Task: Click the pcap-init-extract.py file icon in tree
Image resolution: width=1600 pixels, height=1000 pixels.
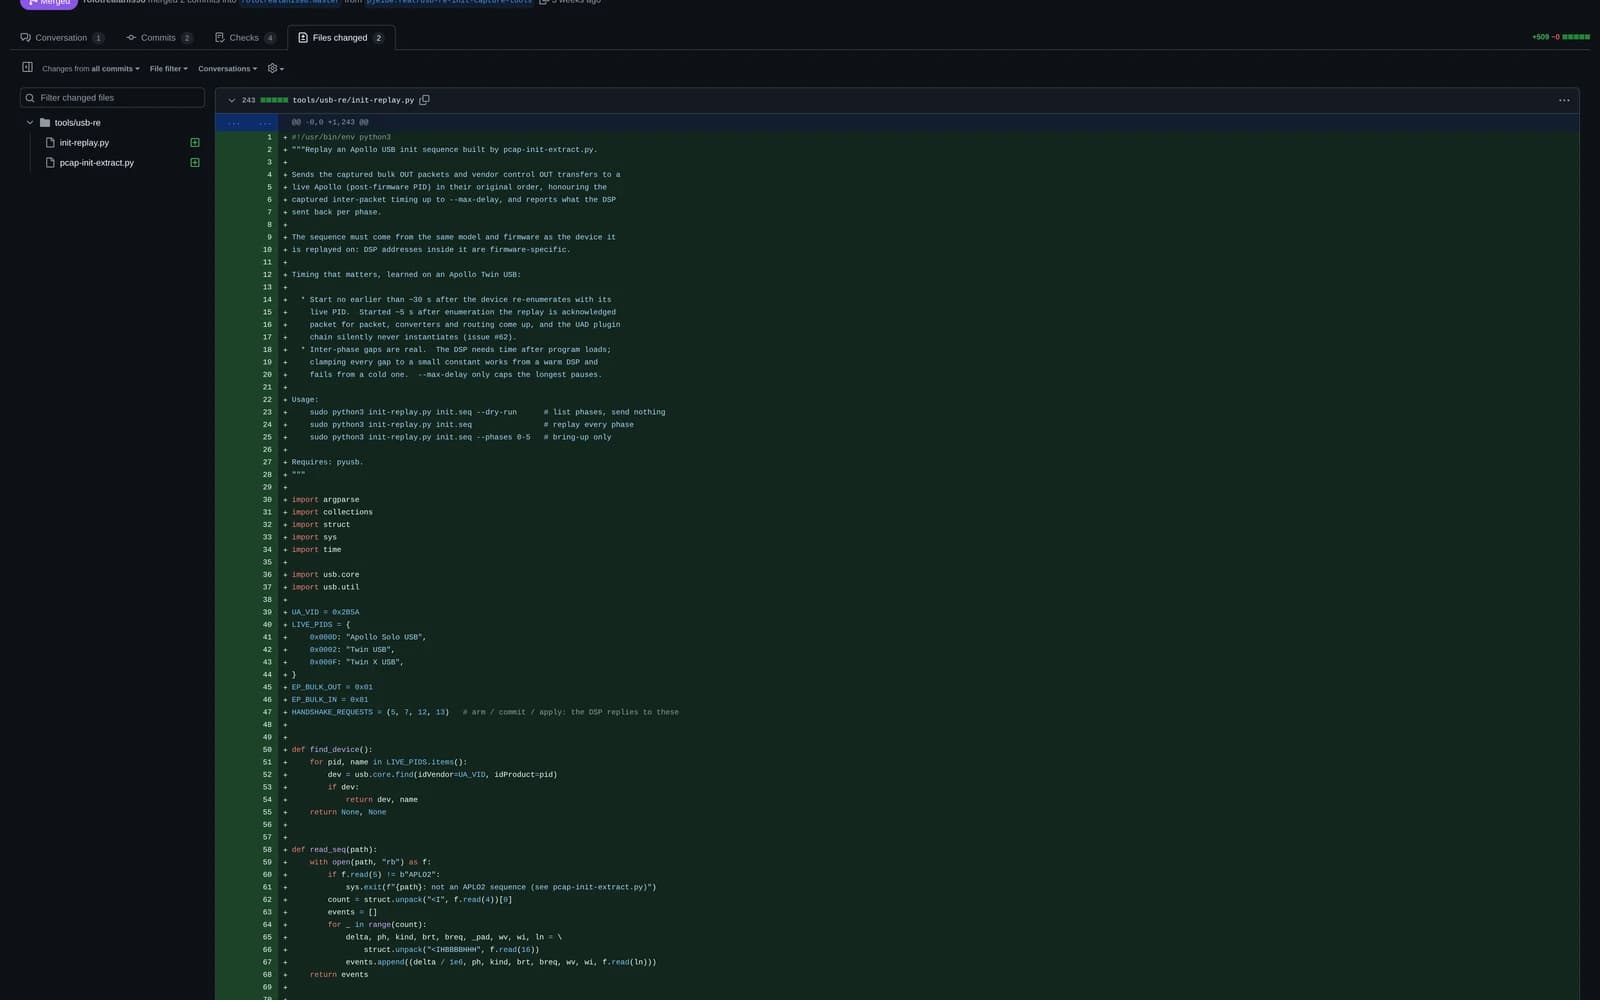Action: 50,163
